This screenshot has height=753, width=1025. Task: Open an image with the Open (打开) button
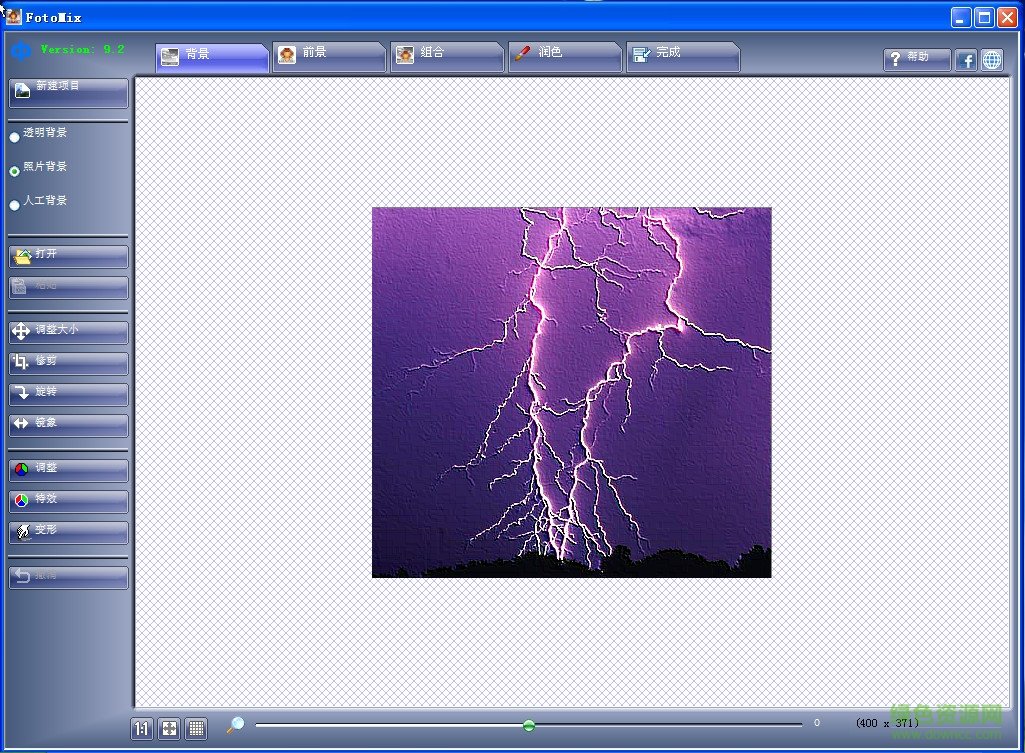67,256
